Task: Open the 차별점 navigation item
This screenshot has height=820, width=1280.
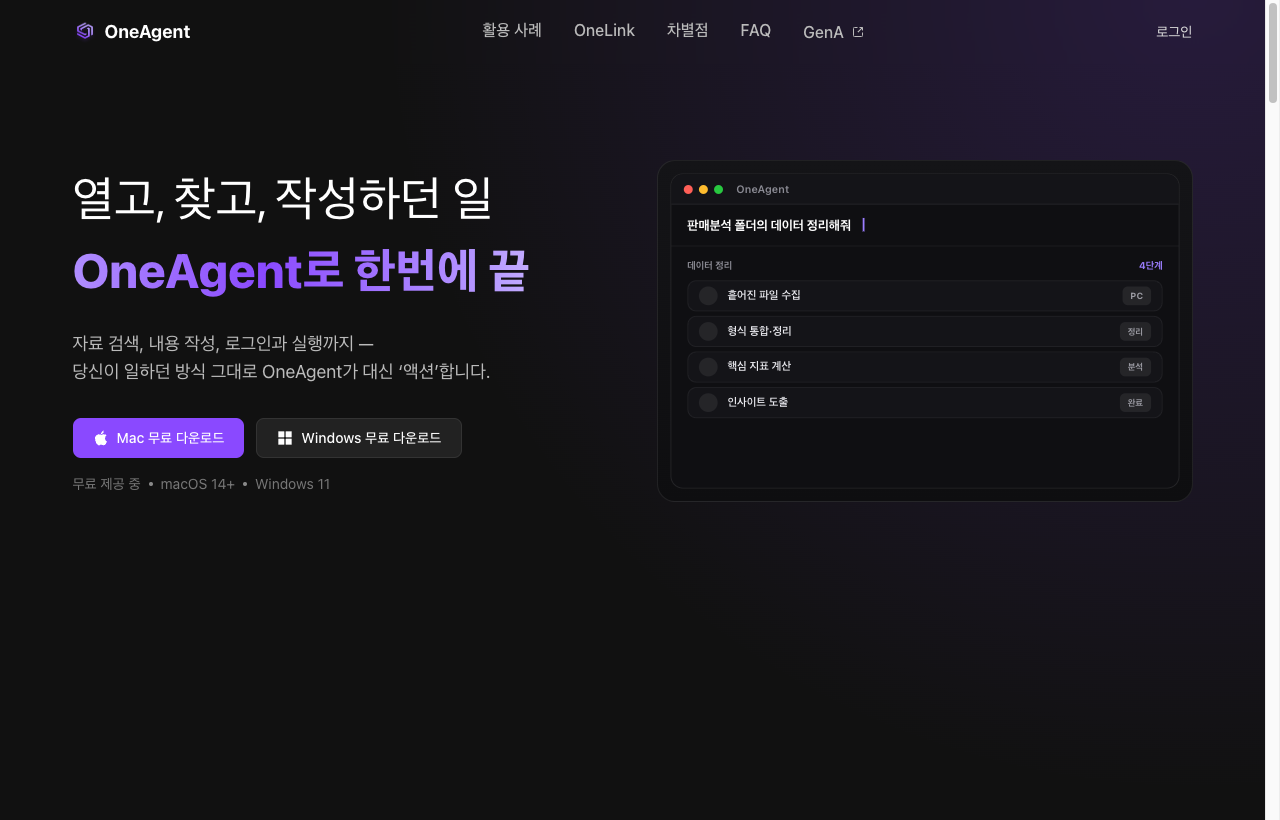Action: coord(687,30)
